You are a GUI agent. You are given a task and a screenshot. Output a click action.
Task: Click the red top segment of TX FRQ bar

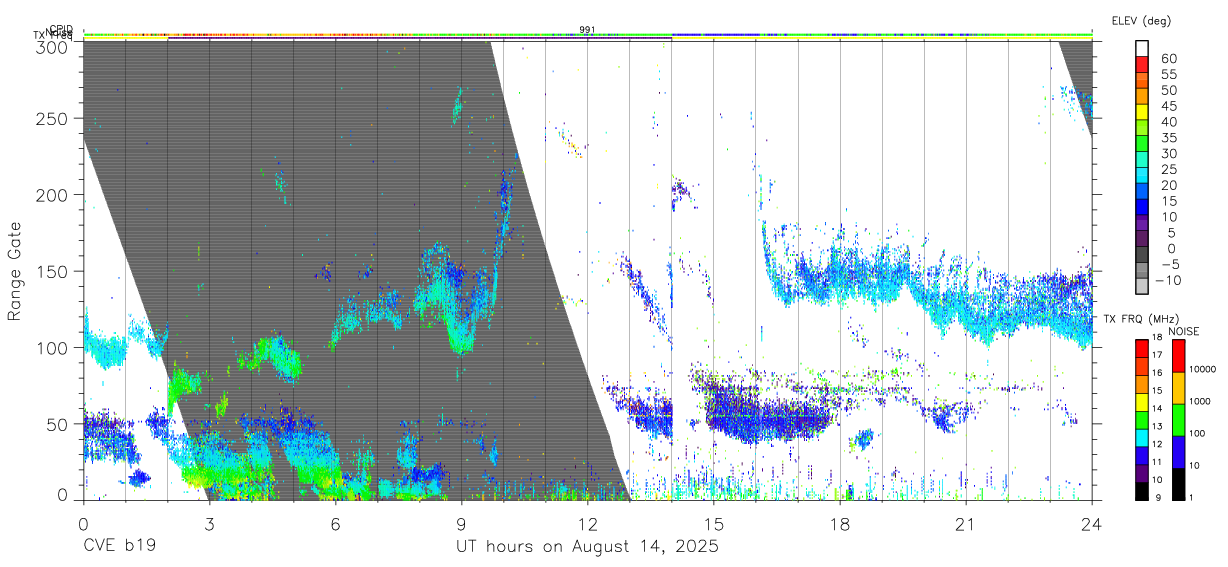click(1142, 348)
